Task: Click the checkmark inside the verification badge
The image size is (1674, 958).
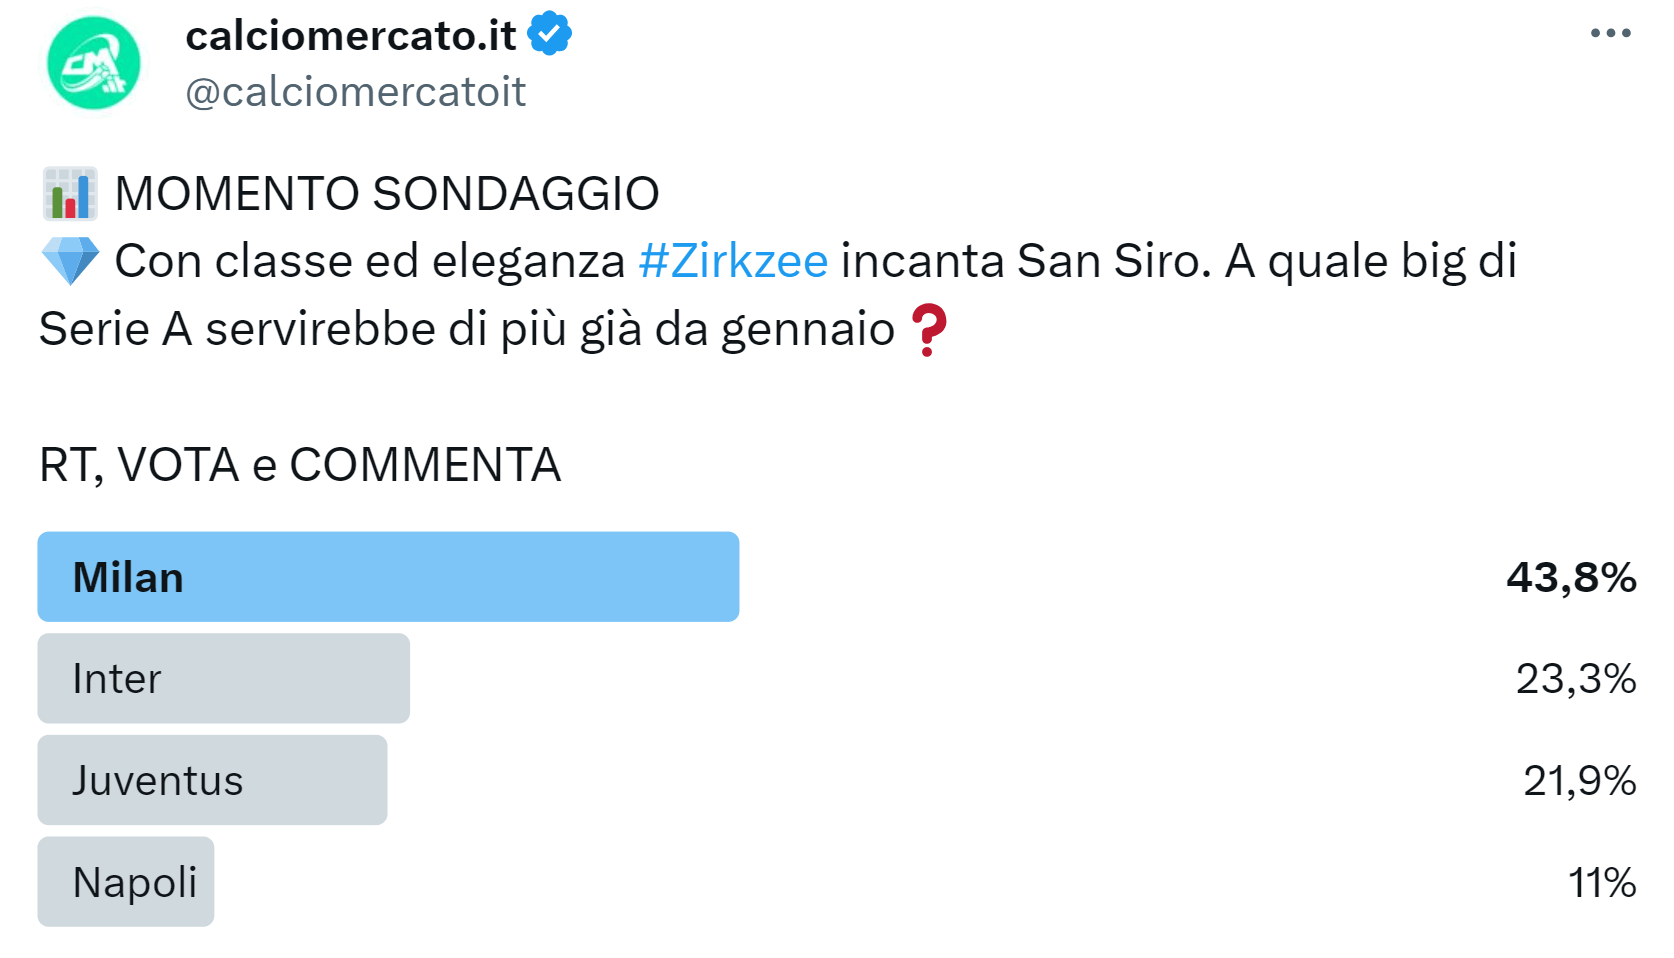Action: (548, 32)
